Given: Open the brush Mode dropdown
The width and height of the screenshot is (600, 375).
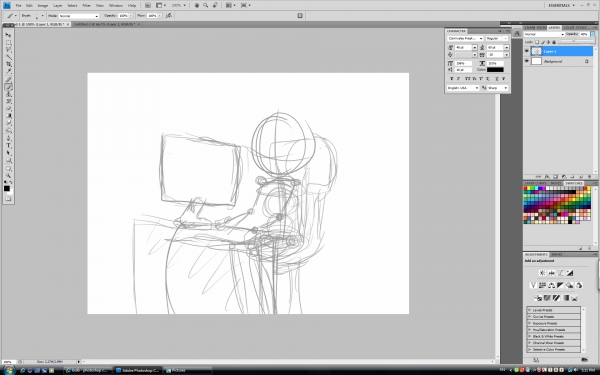Looking at the screenshot, I should pyautogui.click(x=79, y=16).
